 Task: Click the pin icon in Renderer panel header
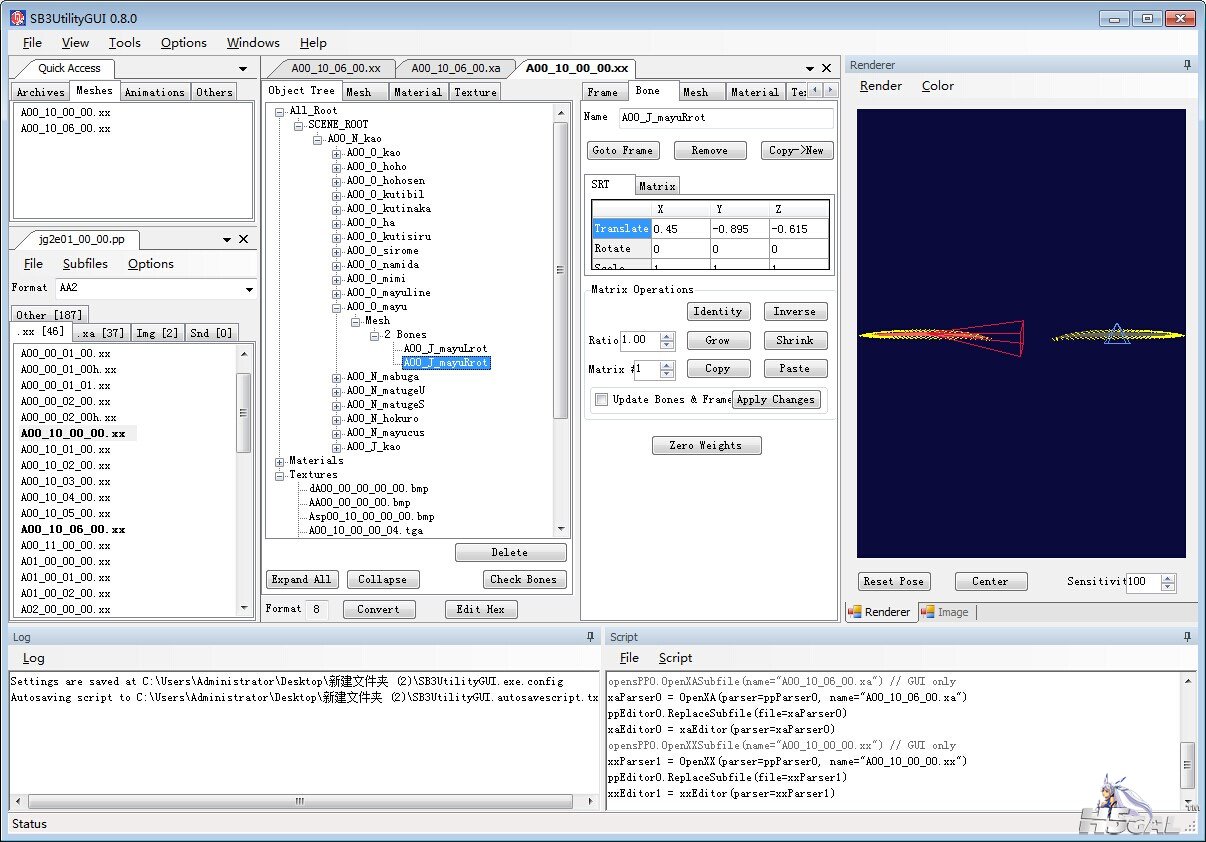[1187, 65]
